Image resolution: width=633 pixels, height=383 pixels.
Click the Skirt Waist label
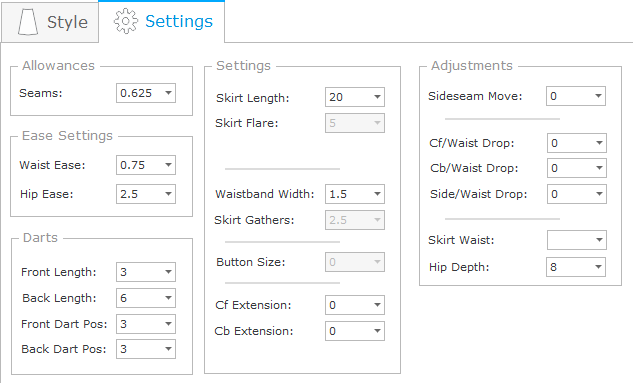pyautogui.click(x=461, y=240)
